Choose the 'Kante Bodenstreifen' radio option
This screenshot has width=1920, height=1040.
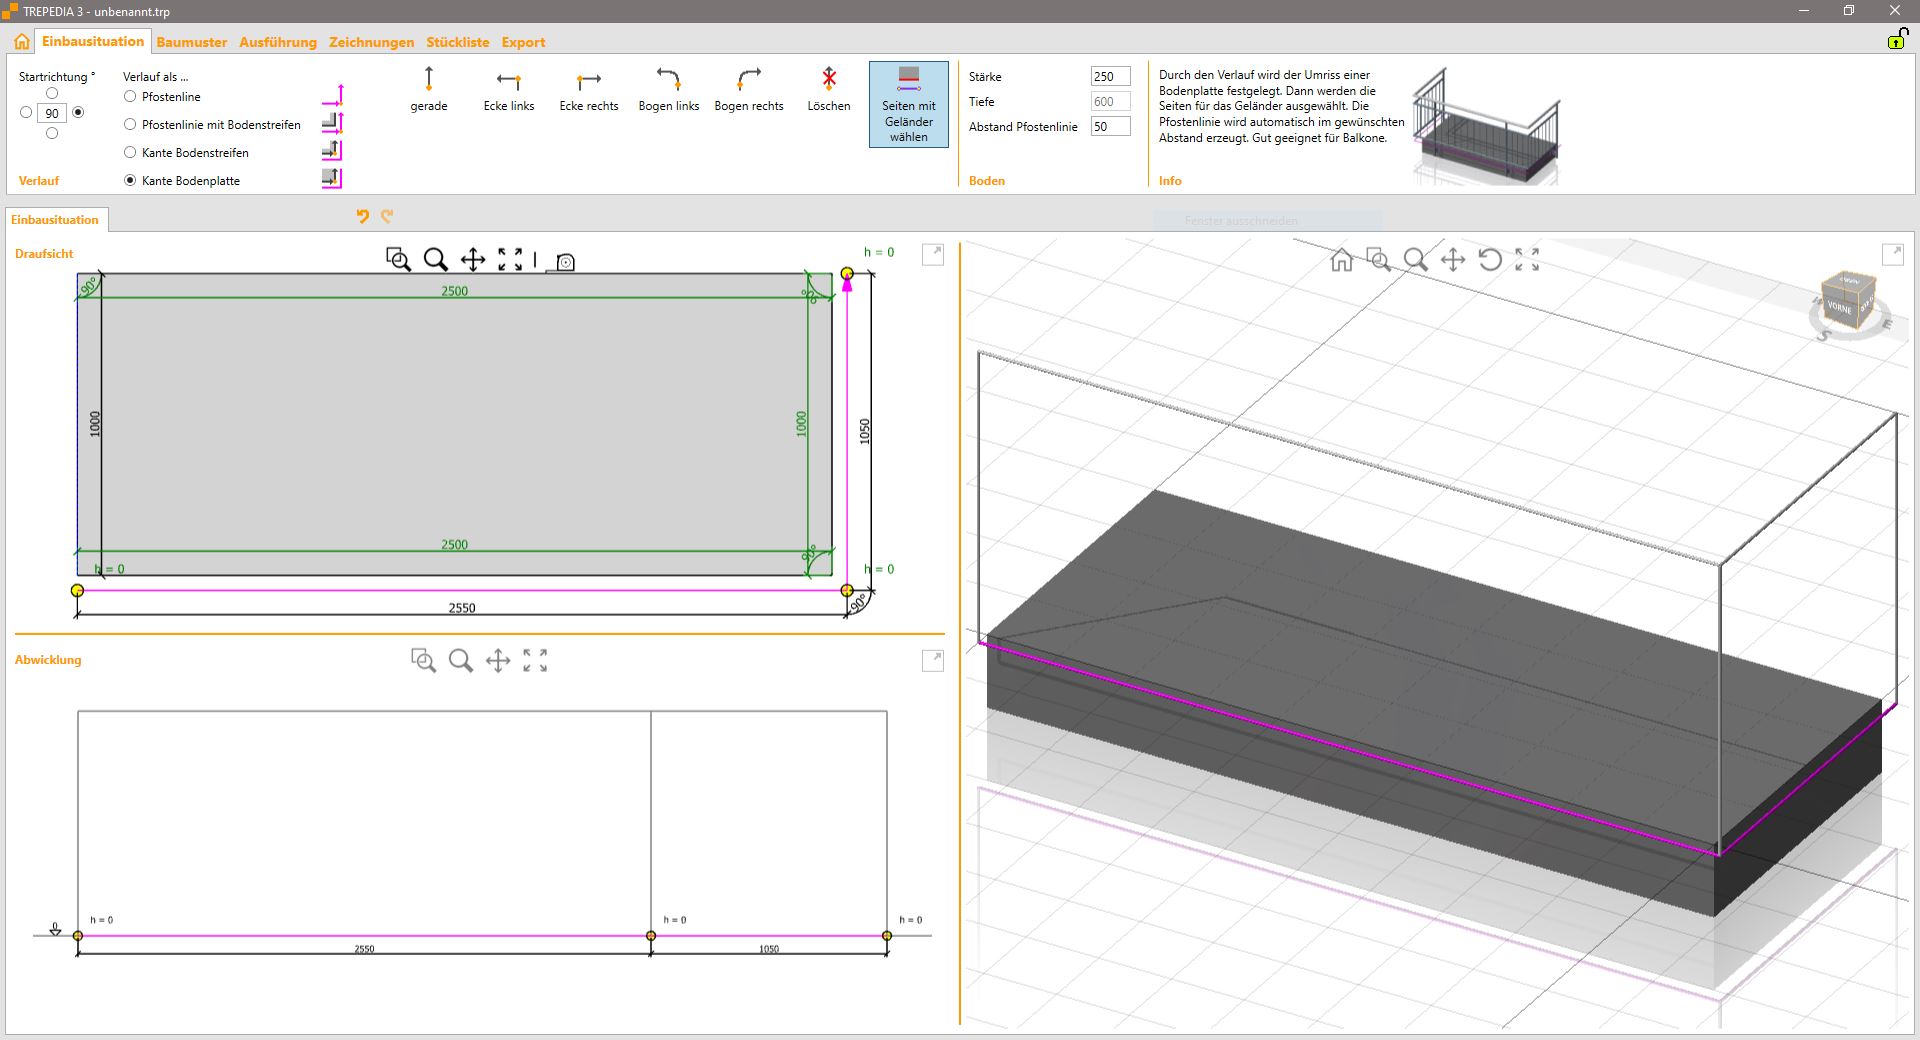point(130,153)
